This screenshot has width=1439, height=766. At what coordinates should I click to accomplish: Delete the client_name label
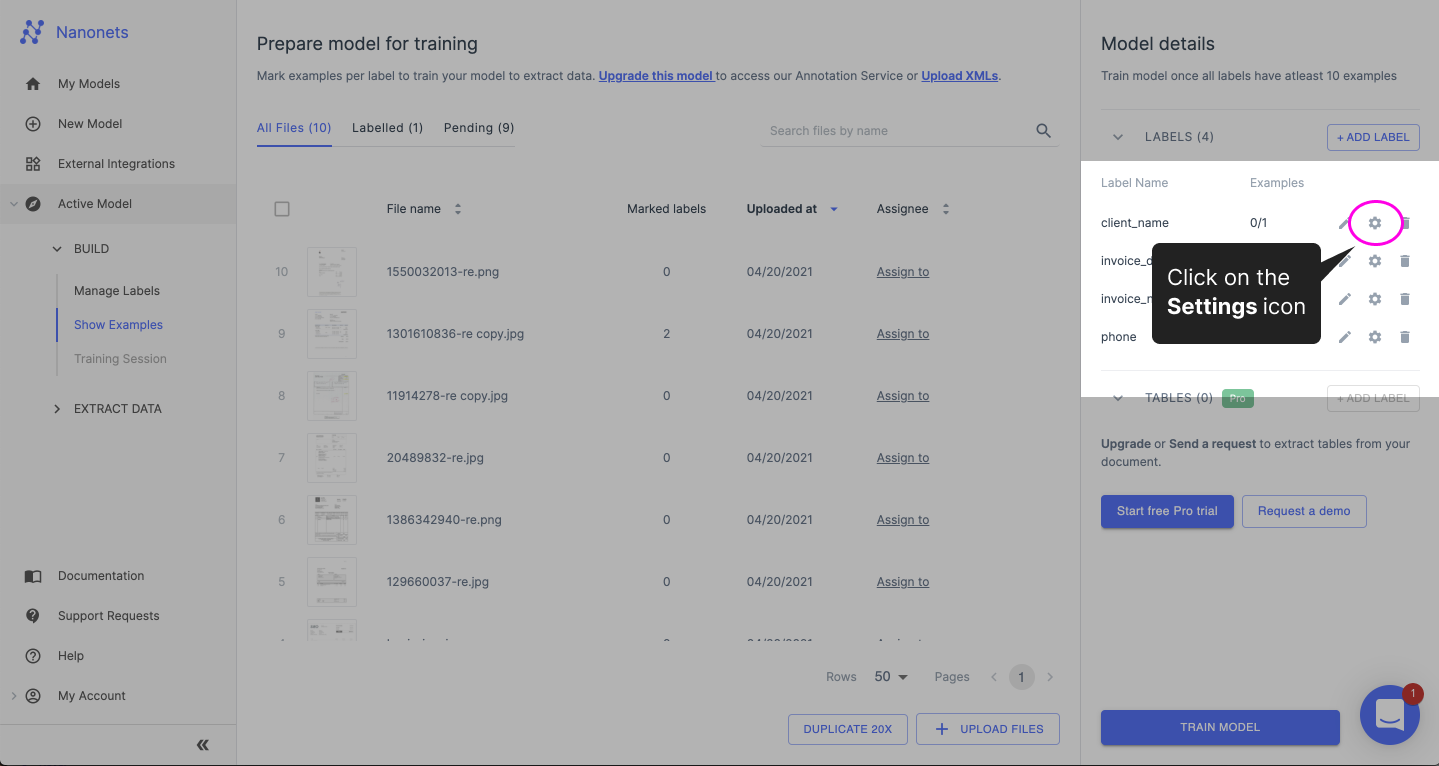(x=1405, y=223)
